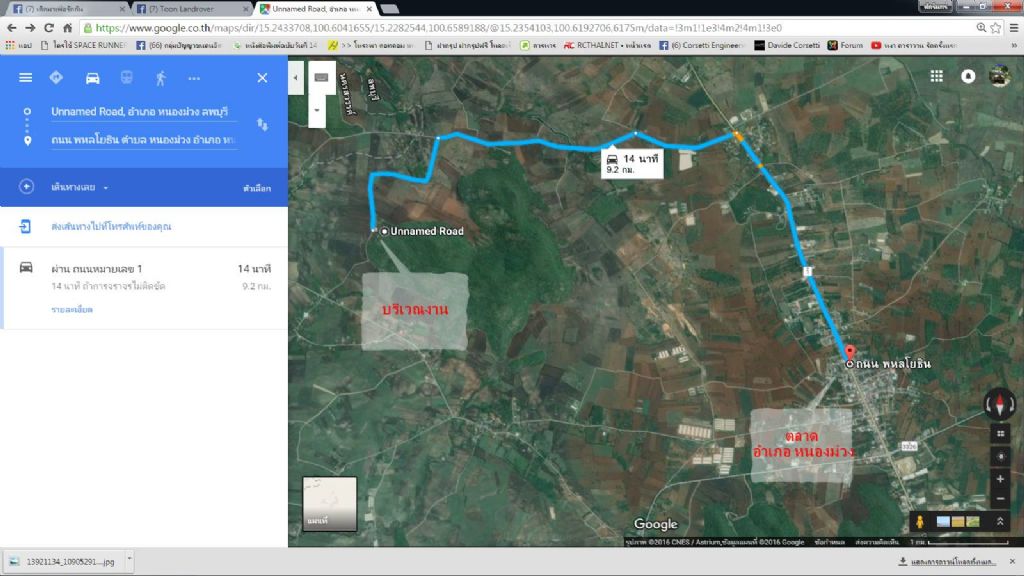Viewport: 1024px width, 576px height.
Task: Reset map orientation with compass
Action: coord(999,403)
